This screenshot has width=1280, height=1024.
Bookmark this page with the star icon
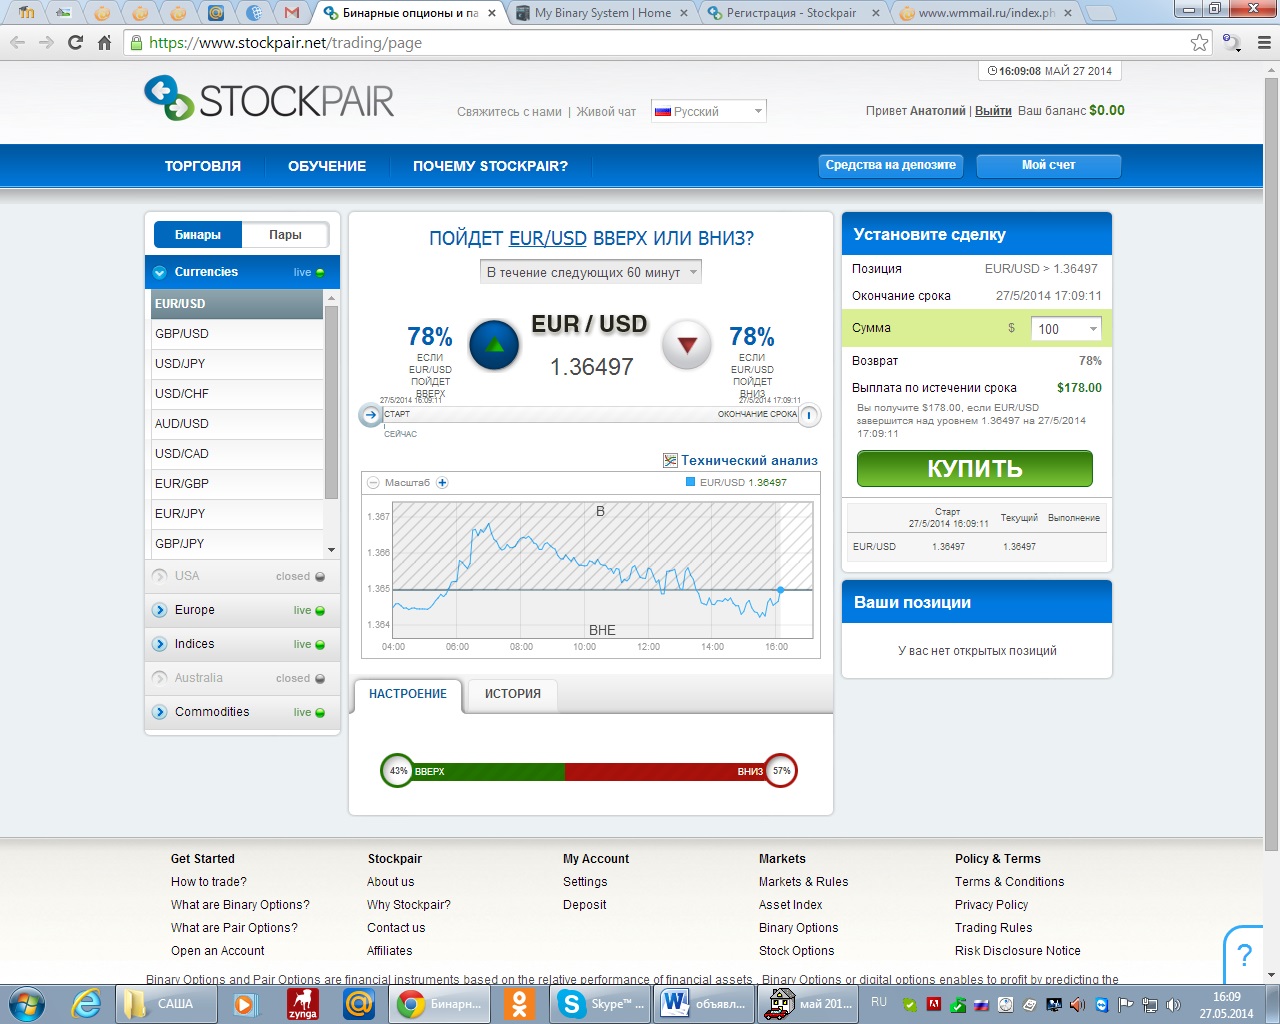tap(1199, 42)
